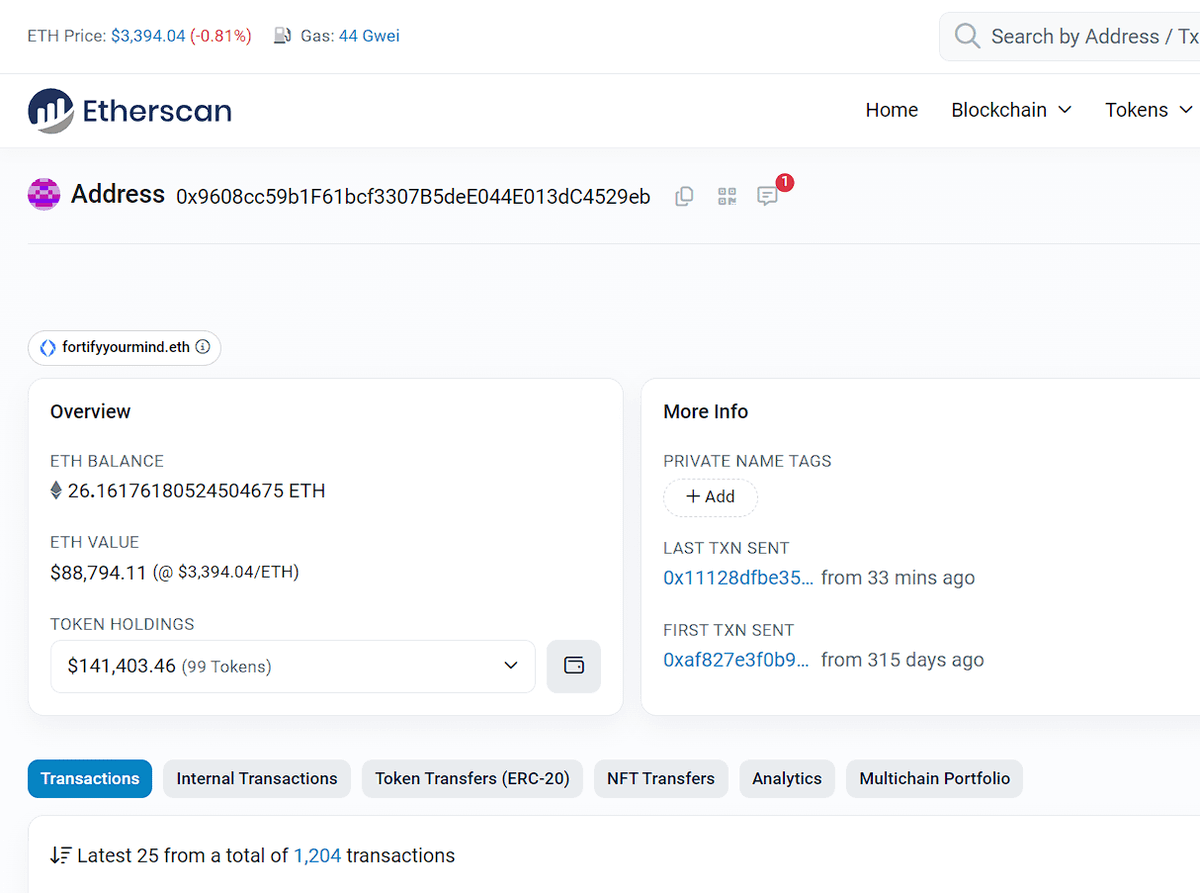
Task: Click the fortifyyourmind.eth name tag
Action: (x=124, y=348)
